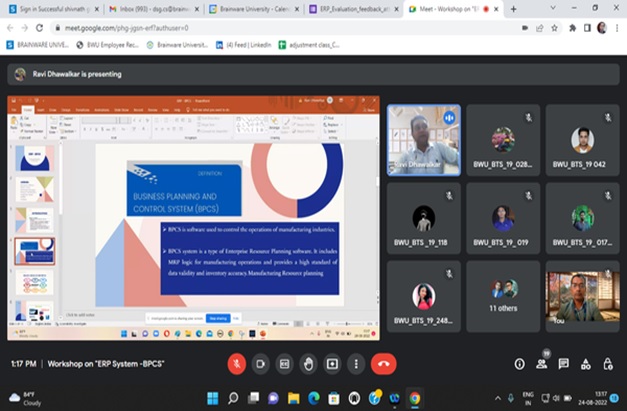Open the chat with everyone panel
The height and width of the screenshot is (411, 627).
(564, 364)
